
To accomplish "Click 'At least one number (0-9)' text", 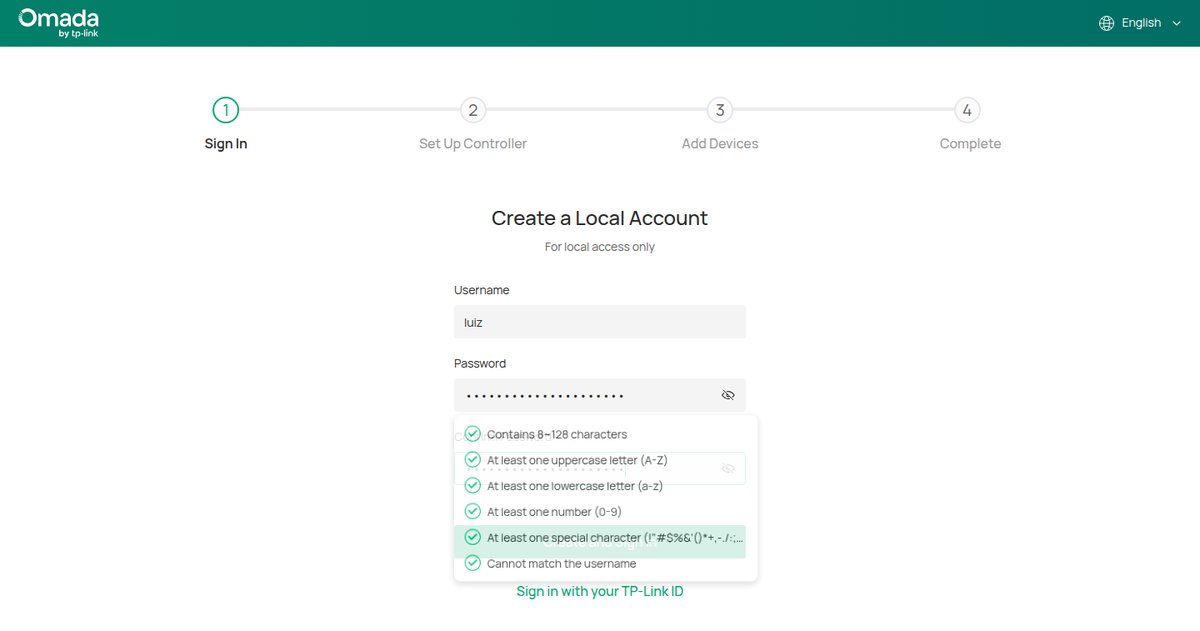I will (554, 512).
